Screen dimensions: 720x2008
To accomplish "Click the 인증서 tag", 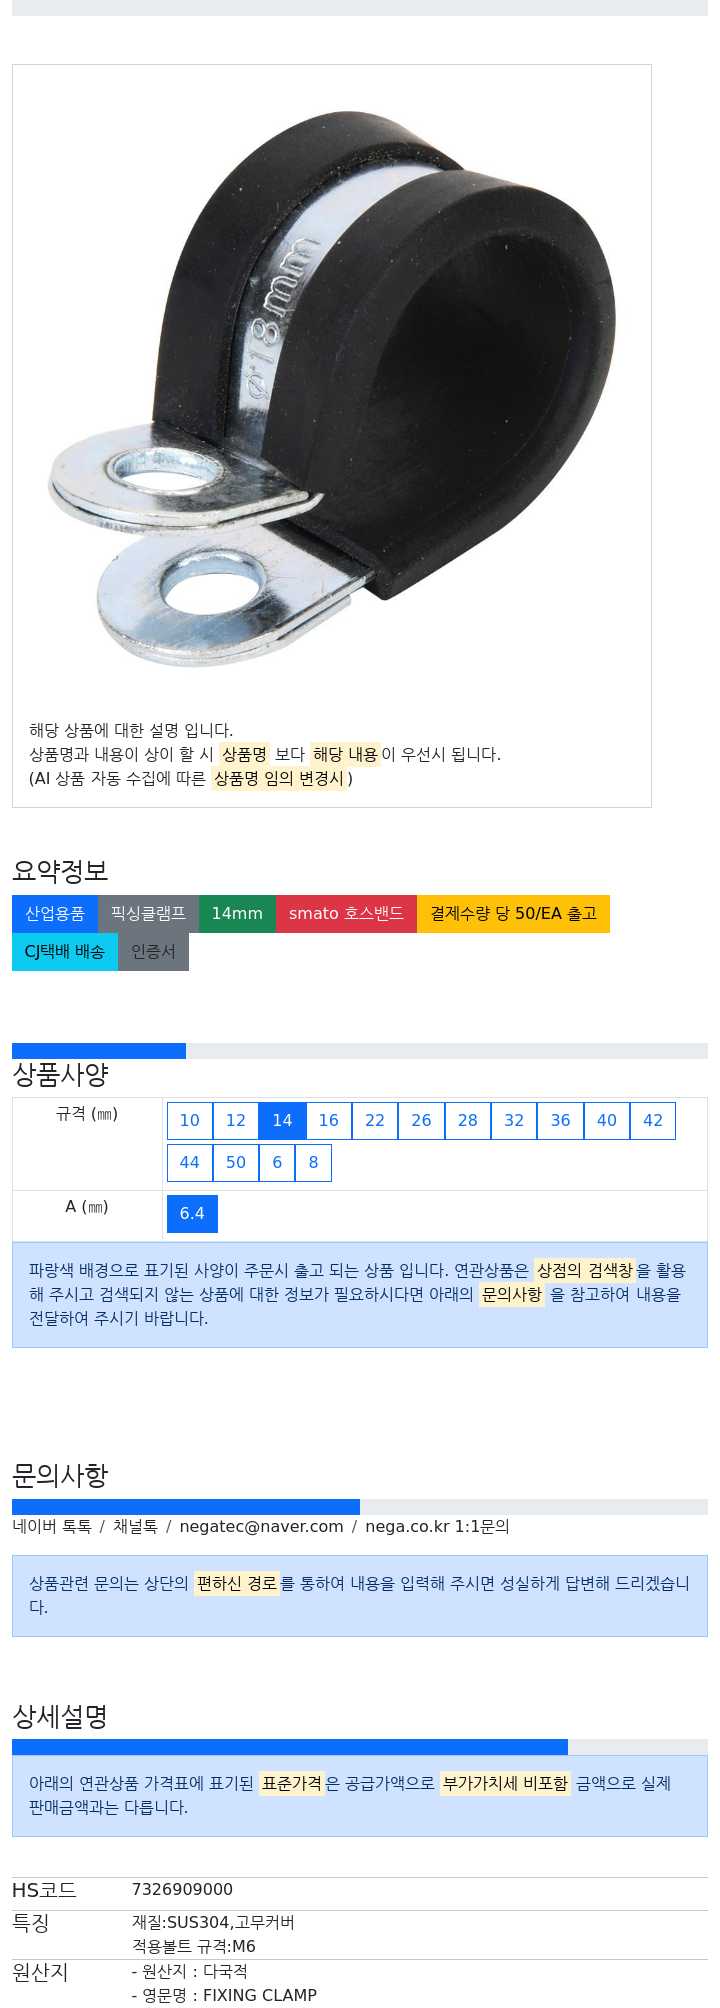I will coord(153,952).
